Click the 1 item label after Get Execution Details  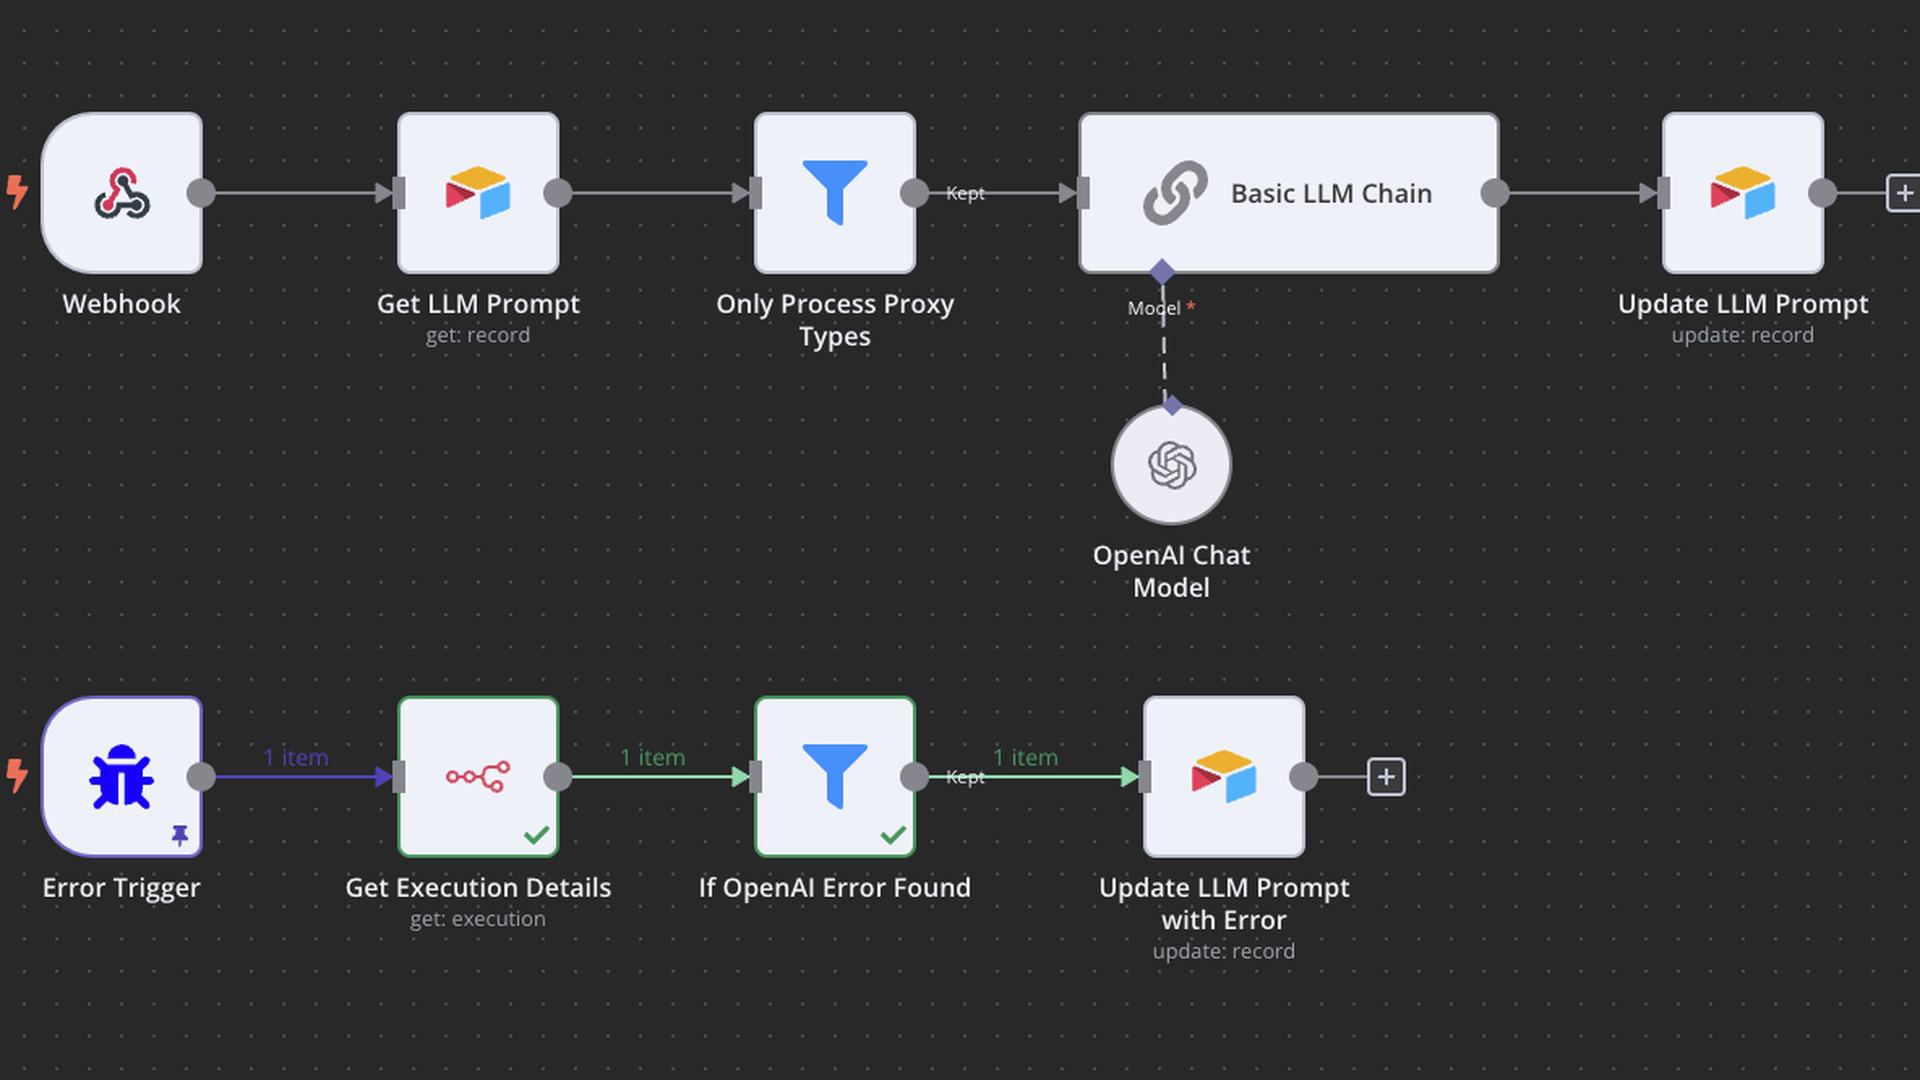click(652, 758)
